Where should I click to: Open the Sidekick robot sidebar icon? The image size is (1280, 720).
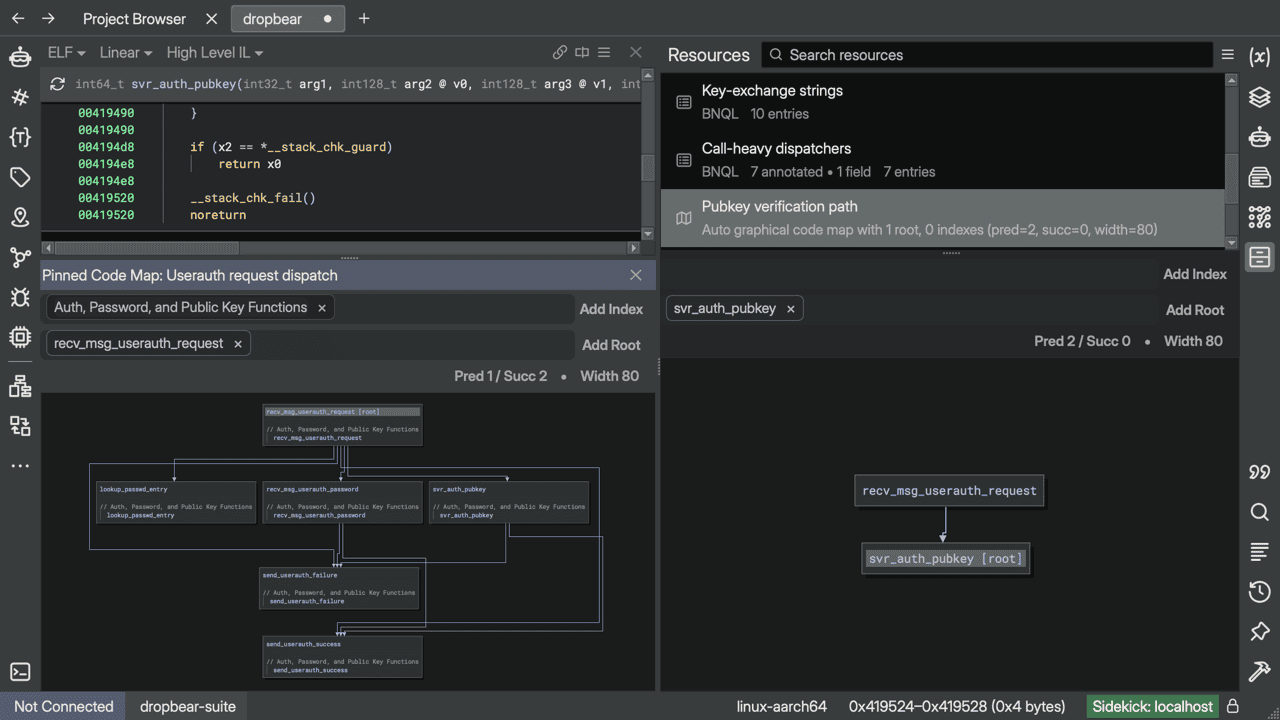pos(20,57)
